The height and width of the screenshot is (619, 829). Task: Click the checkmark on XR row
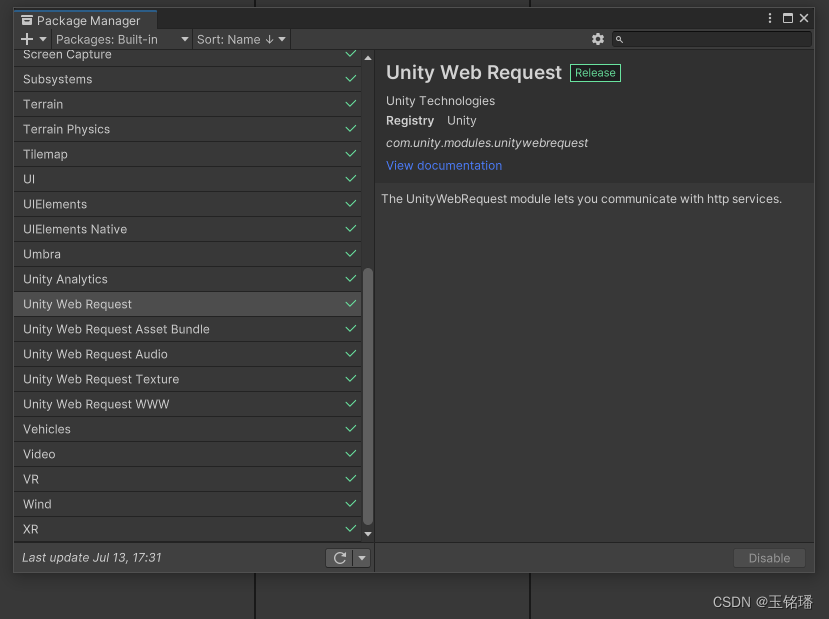coord(350,529)
